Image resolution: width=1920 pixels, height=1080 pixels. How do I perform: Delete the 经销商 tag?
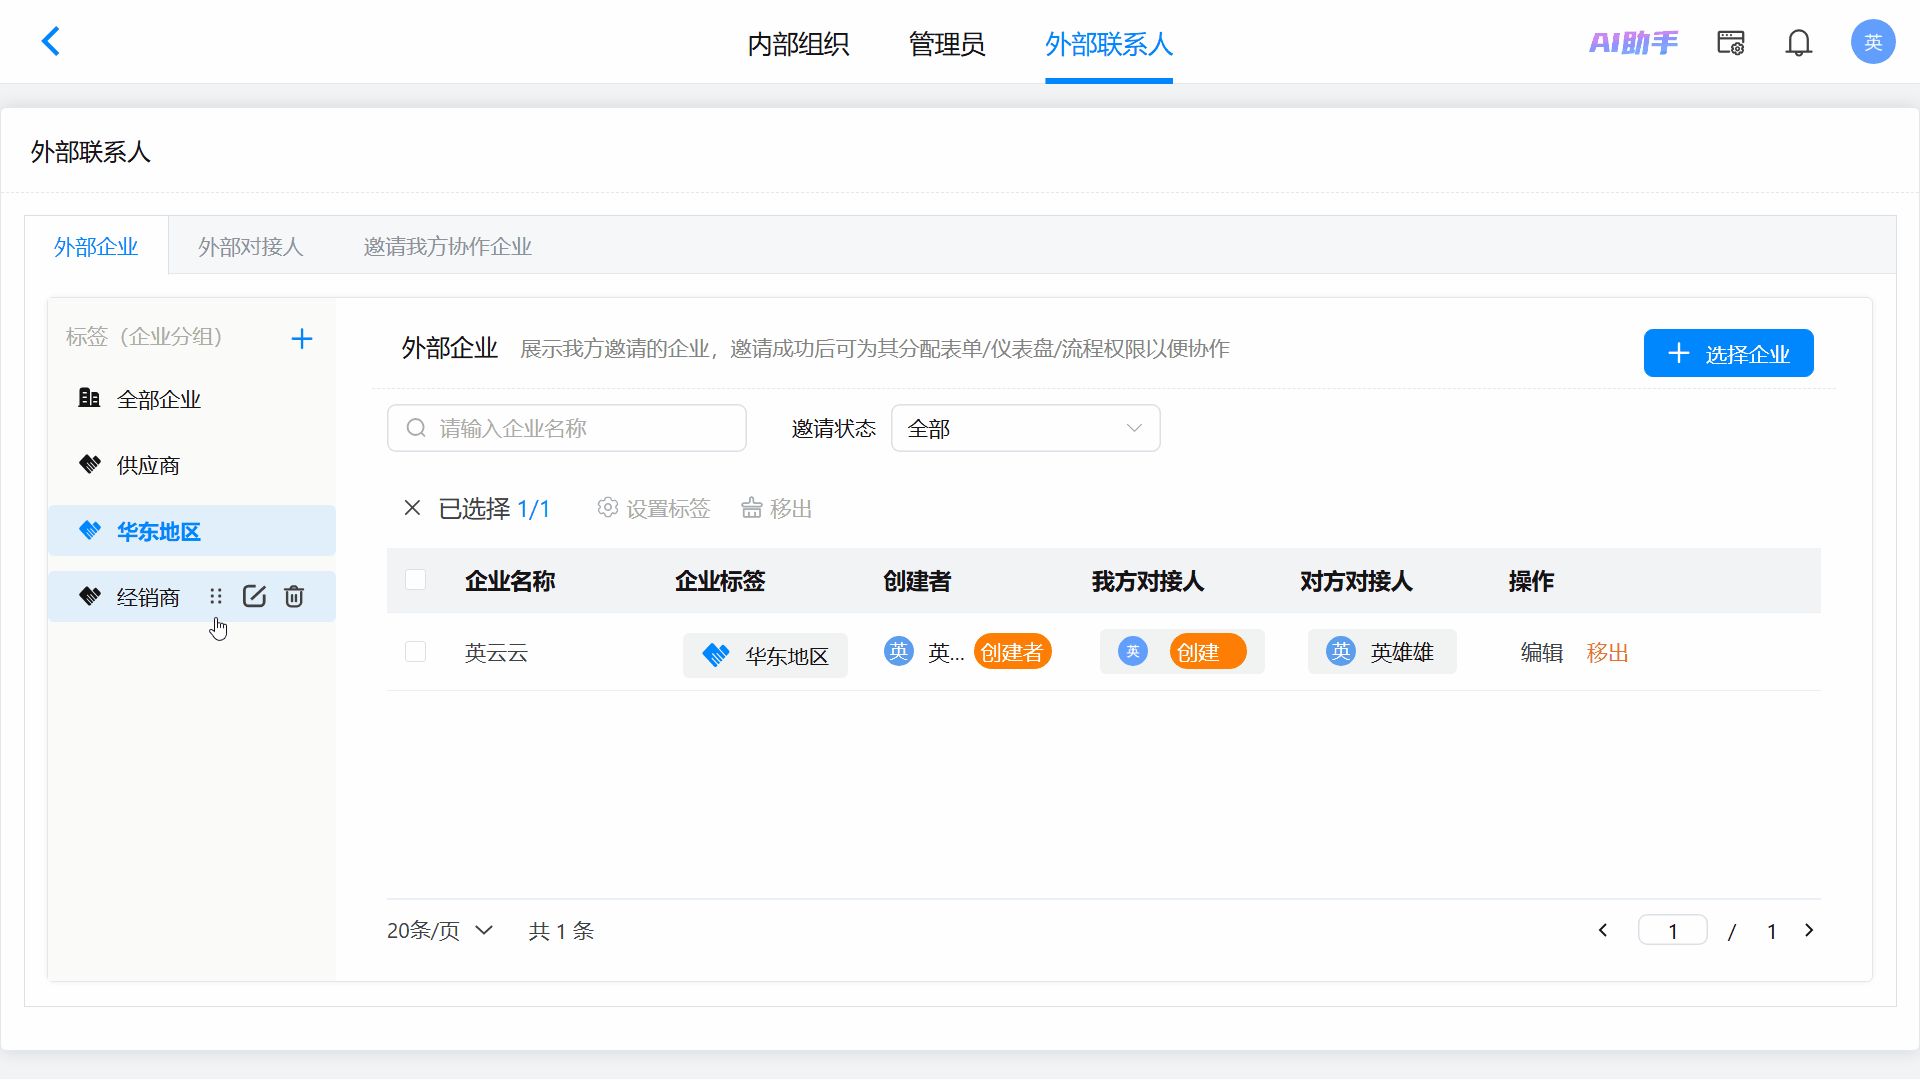pos(294,597)
